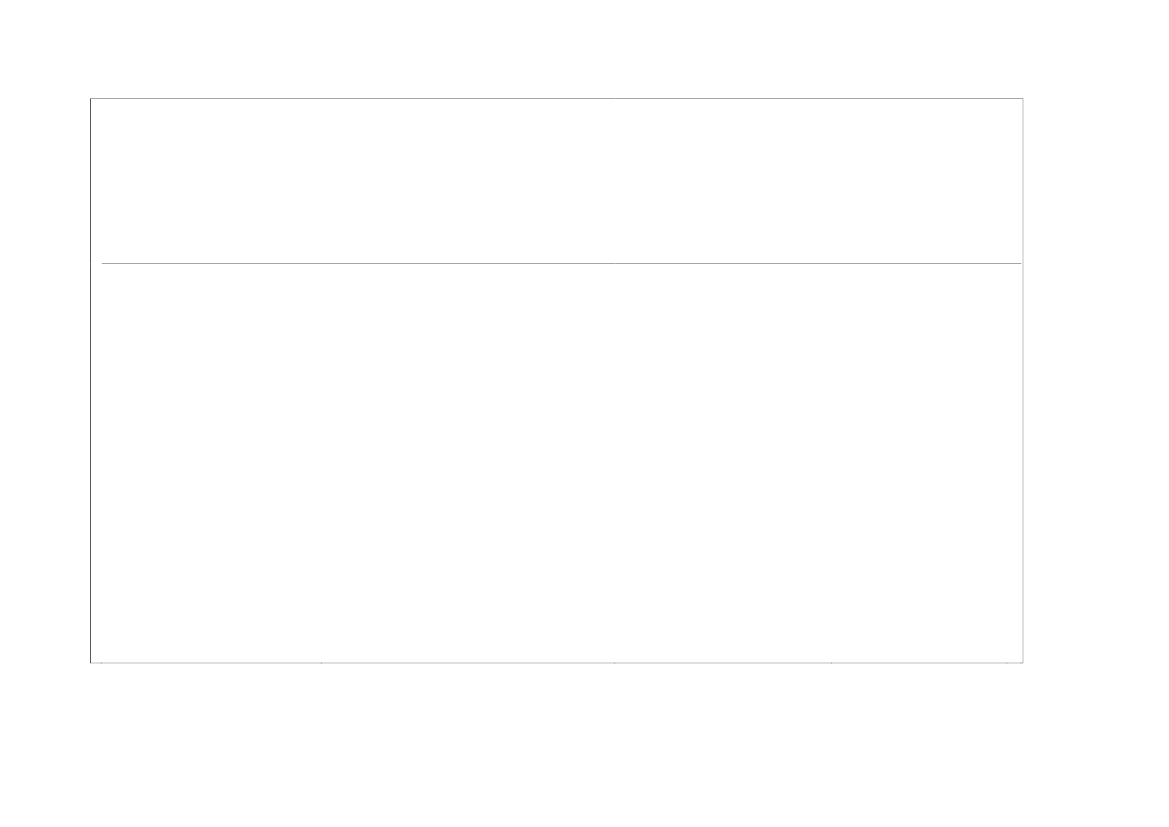This screenshot has width=1169, height=827.
Task: Click the second tick mark on the bottom axis
Action: tap(321, 662)
